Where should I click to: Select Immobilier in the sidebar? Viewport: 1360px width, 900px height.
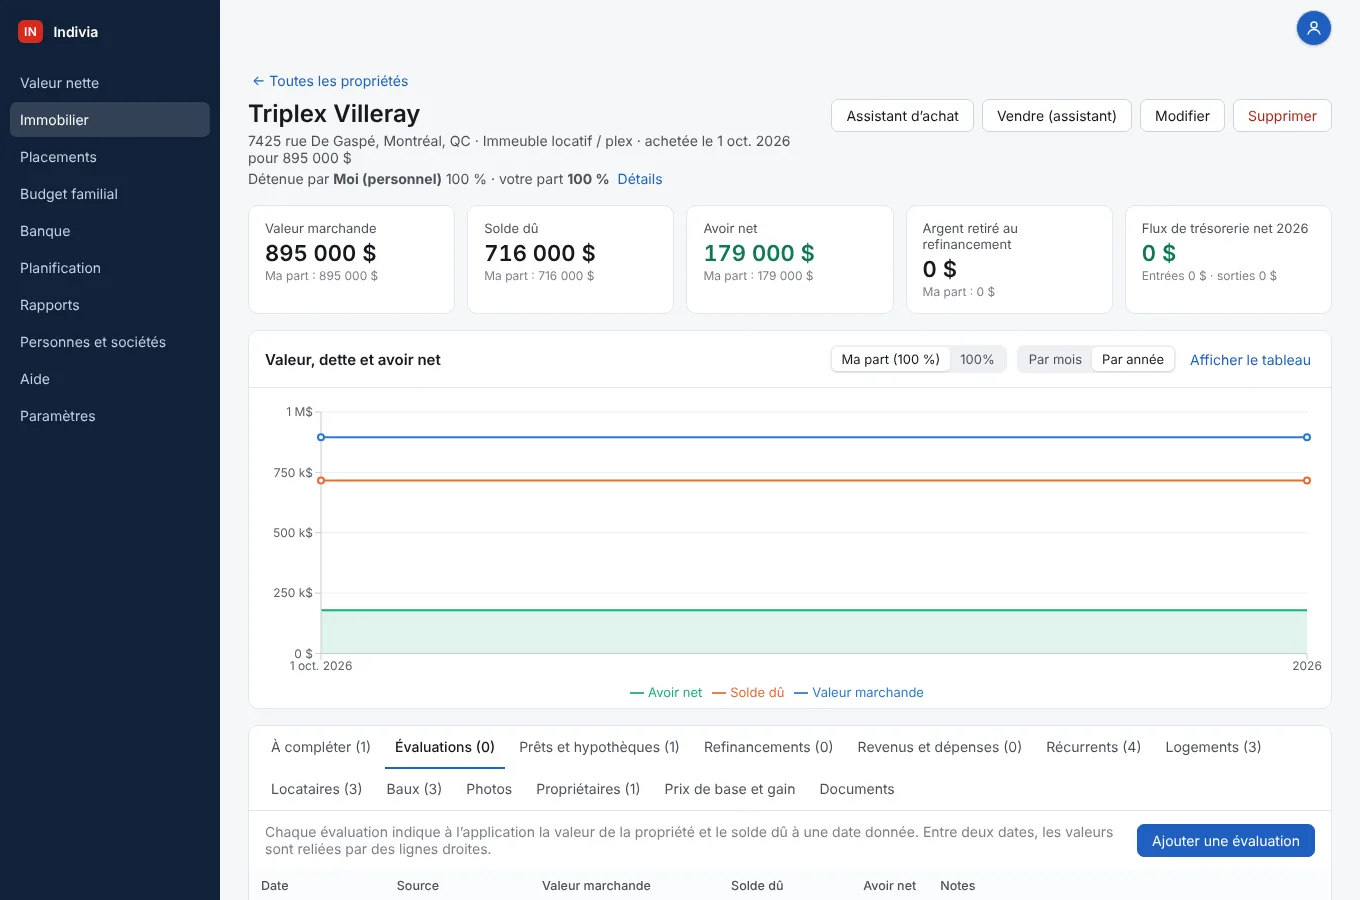pos(110,120)
